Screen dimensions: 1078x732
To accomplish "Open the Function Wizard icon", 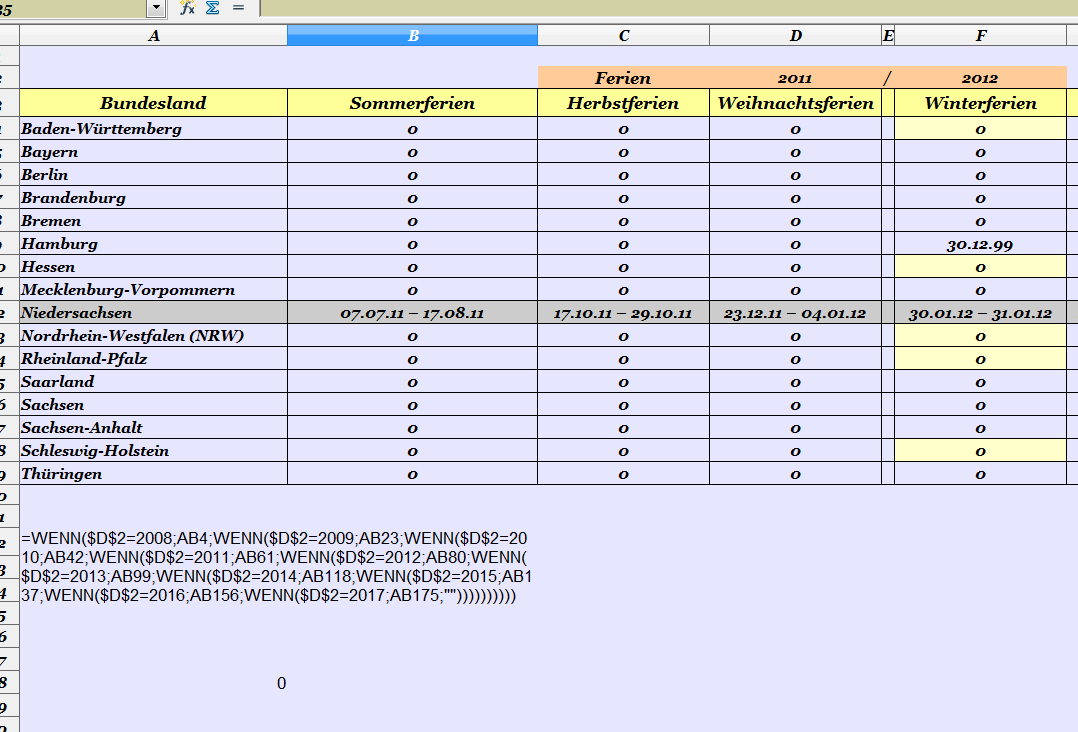I will [x=187, y=8].
